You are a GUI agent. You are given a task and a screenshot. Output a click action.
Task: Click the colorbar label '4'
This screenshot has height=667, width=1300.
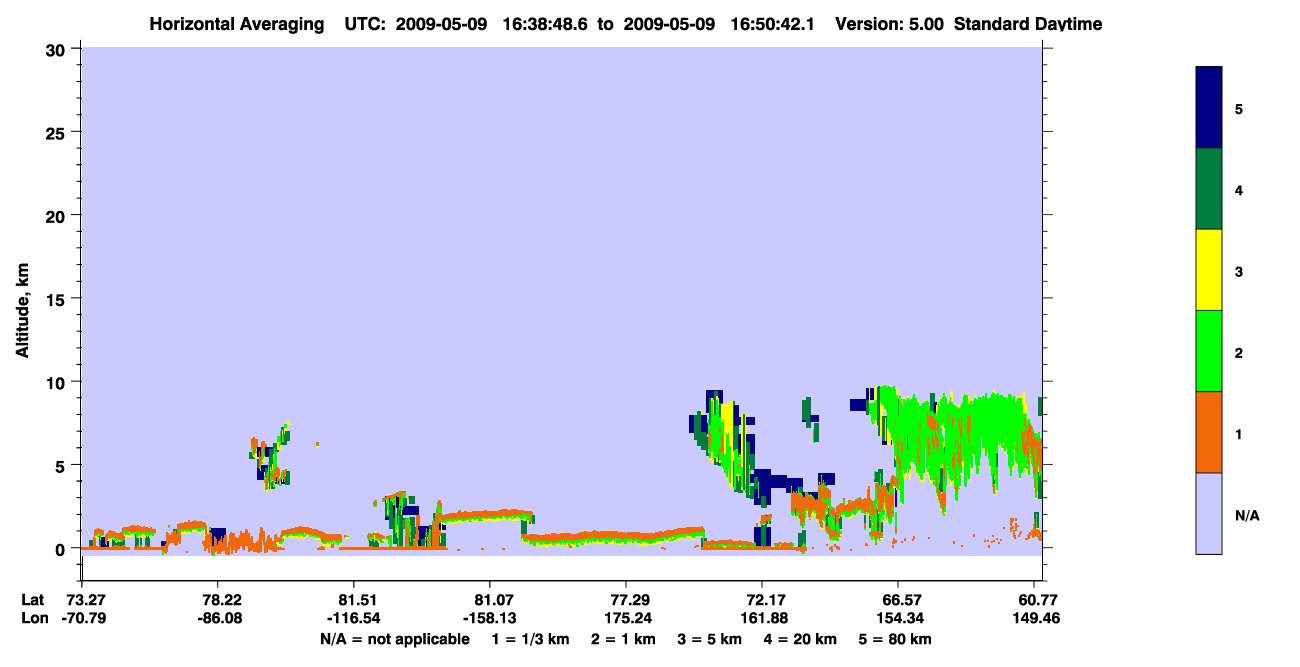[1239, 189]
